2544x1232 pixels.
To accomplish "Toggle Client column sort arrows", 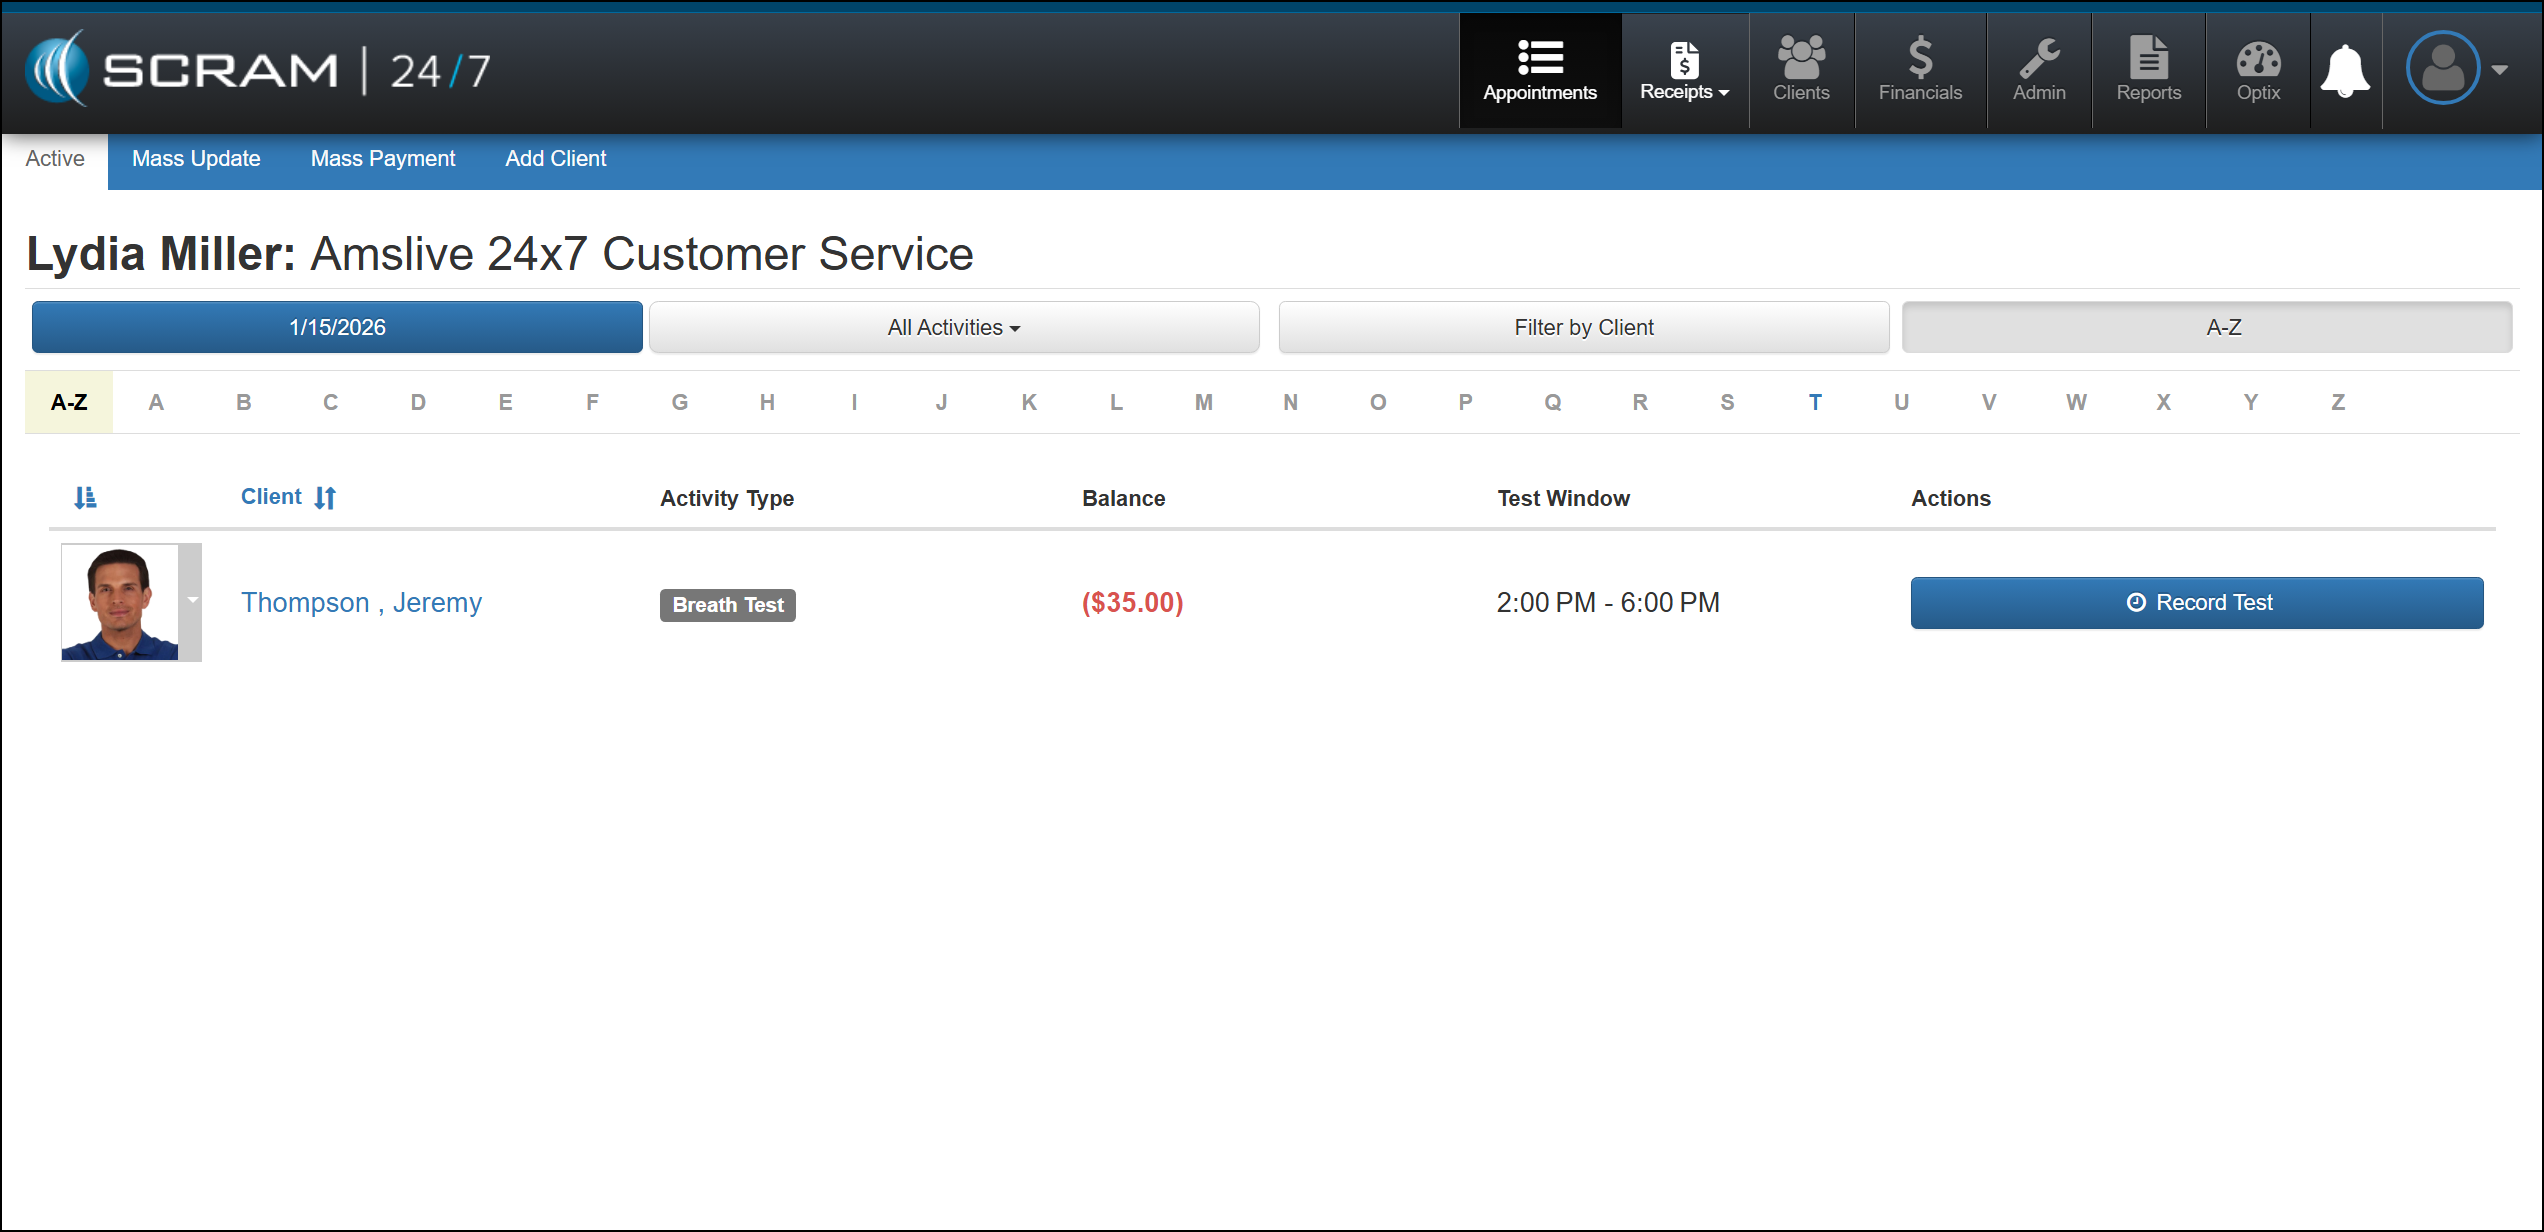I will click(325, 497).
